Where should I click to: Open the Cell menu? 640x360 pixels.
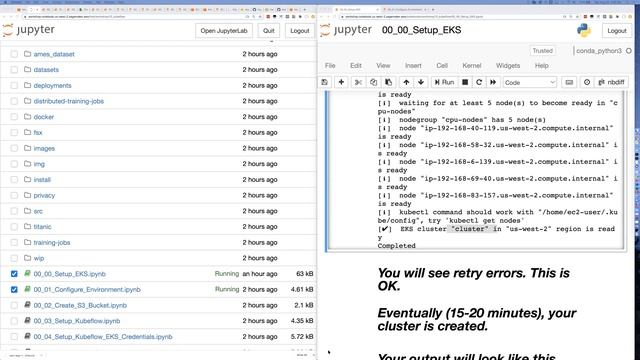(442, 65)
